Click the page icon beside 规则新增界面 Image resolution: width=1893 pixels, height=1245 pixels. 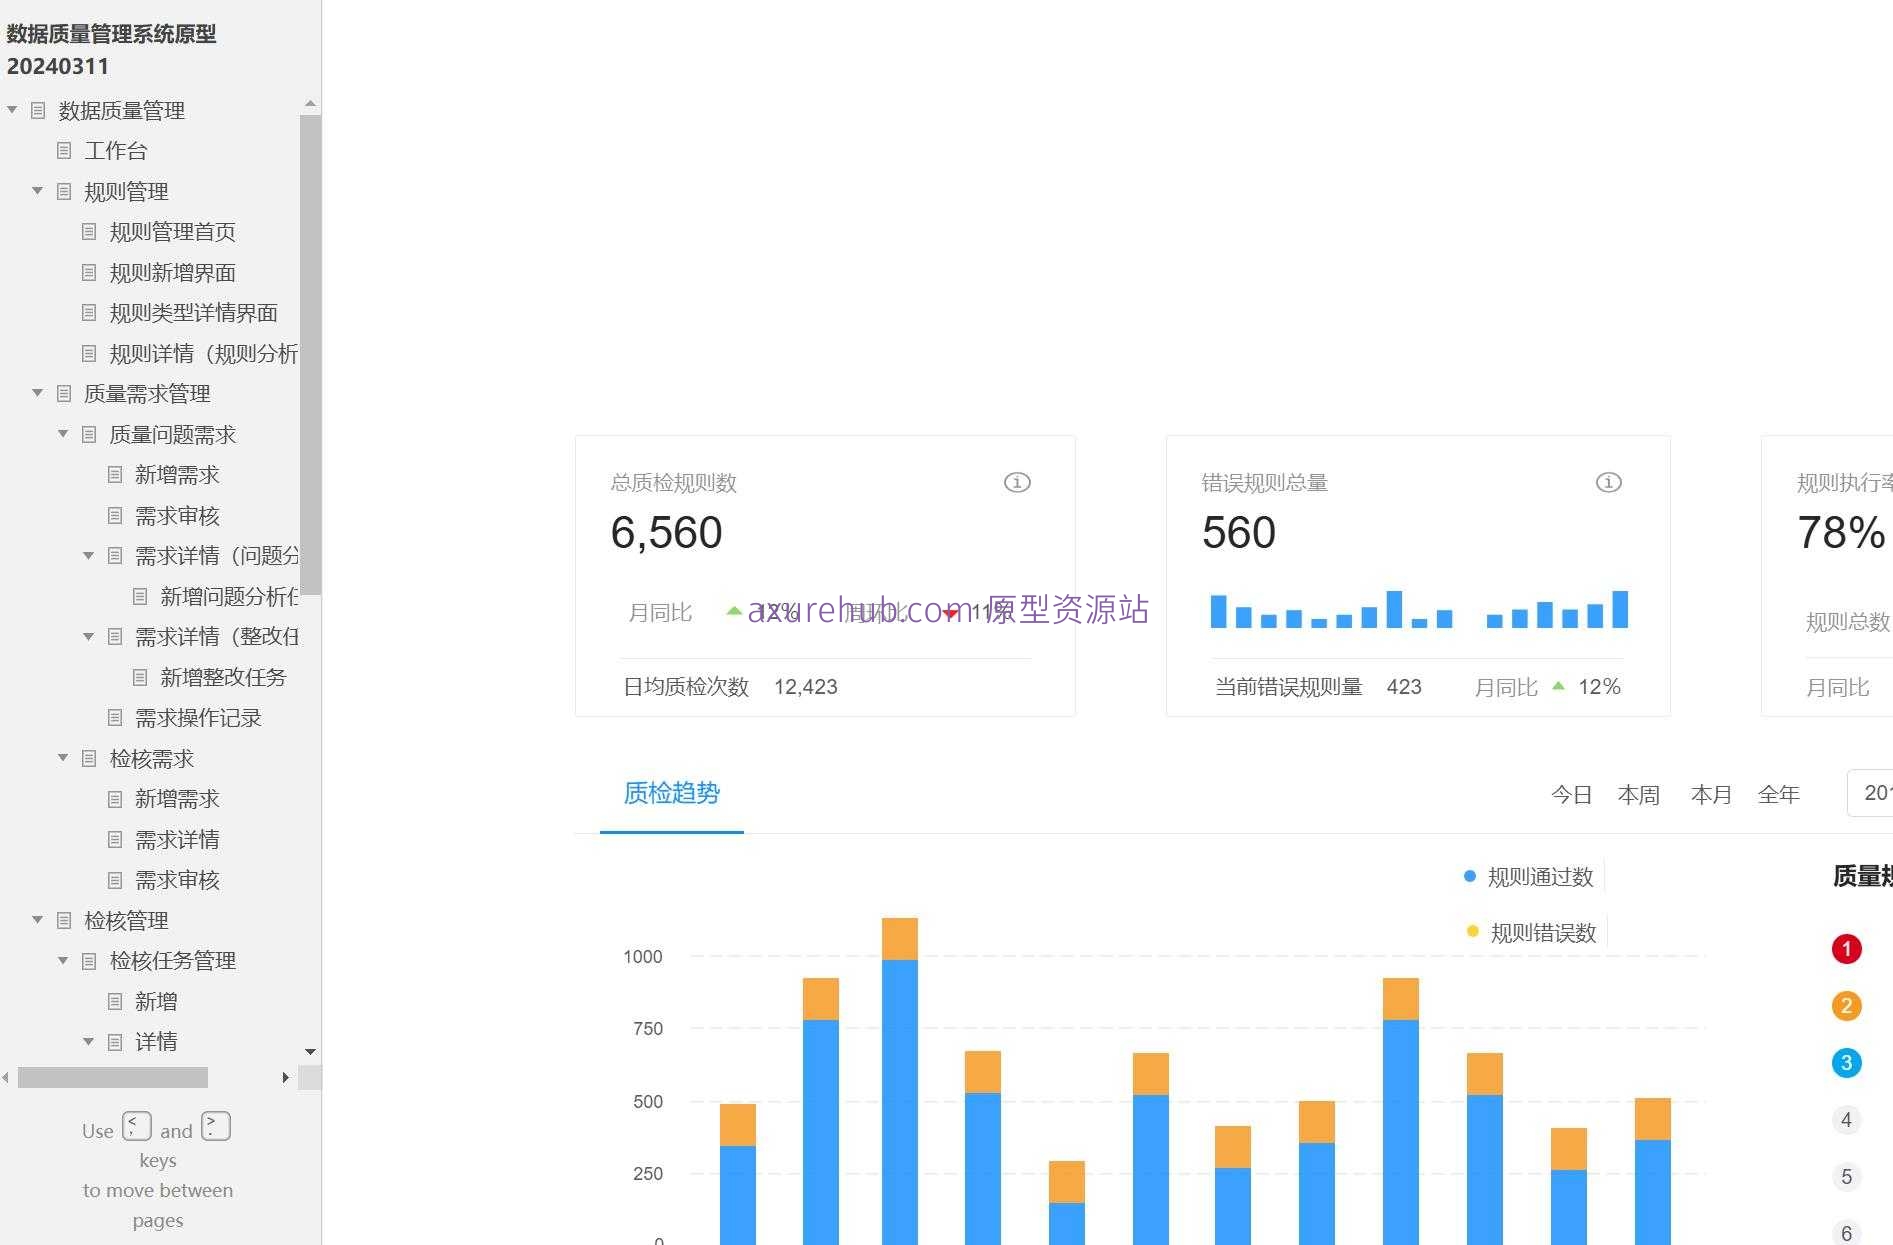click(89, 272)
